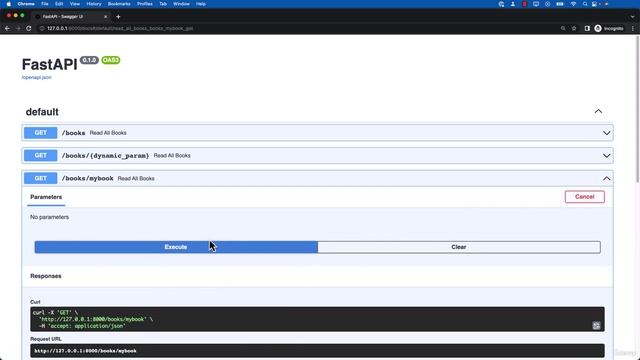Viewport: 640px width, 360px height.
Task: Click the screen mirroring display icon in menu bar
Action: click(x=536, y=4)
